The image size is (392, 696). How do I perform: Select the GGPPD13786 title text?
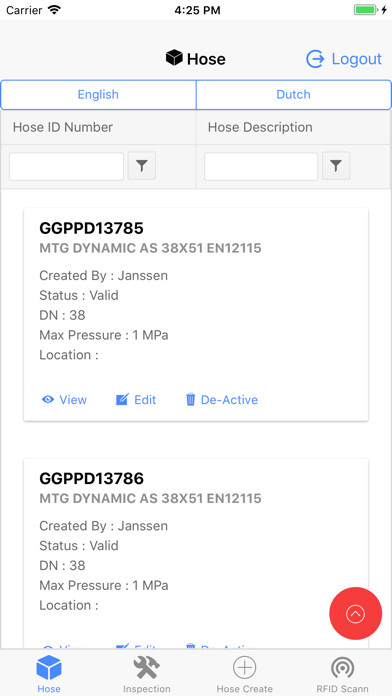click(x=91, y=478)
